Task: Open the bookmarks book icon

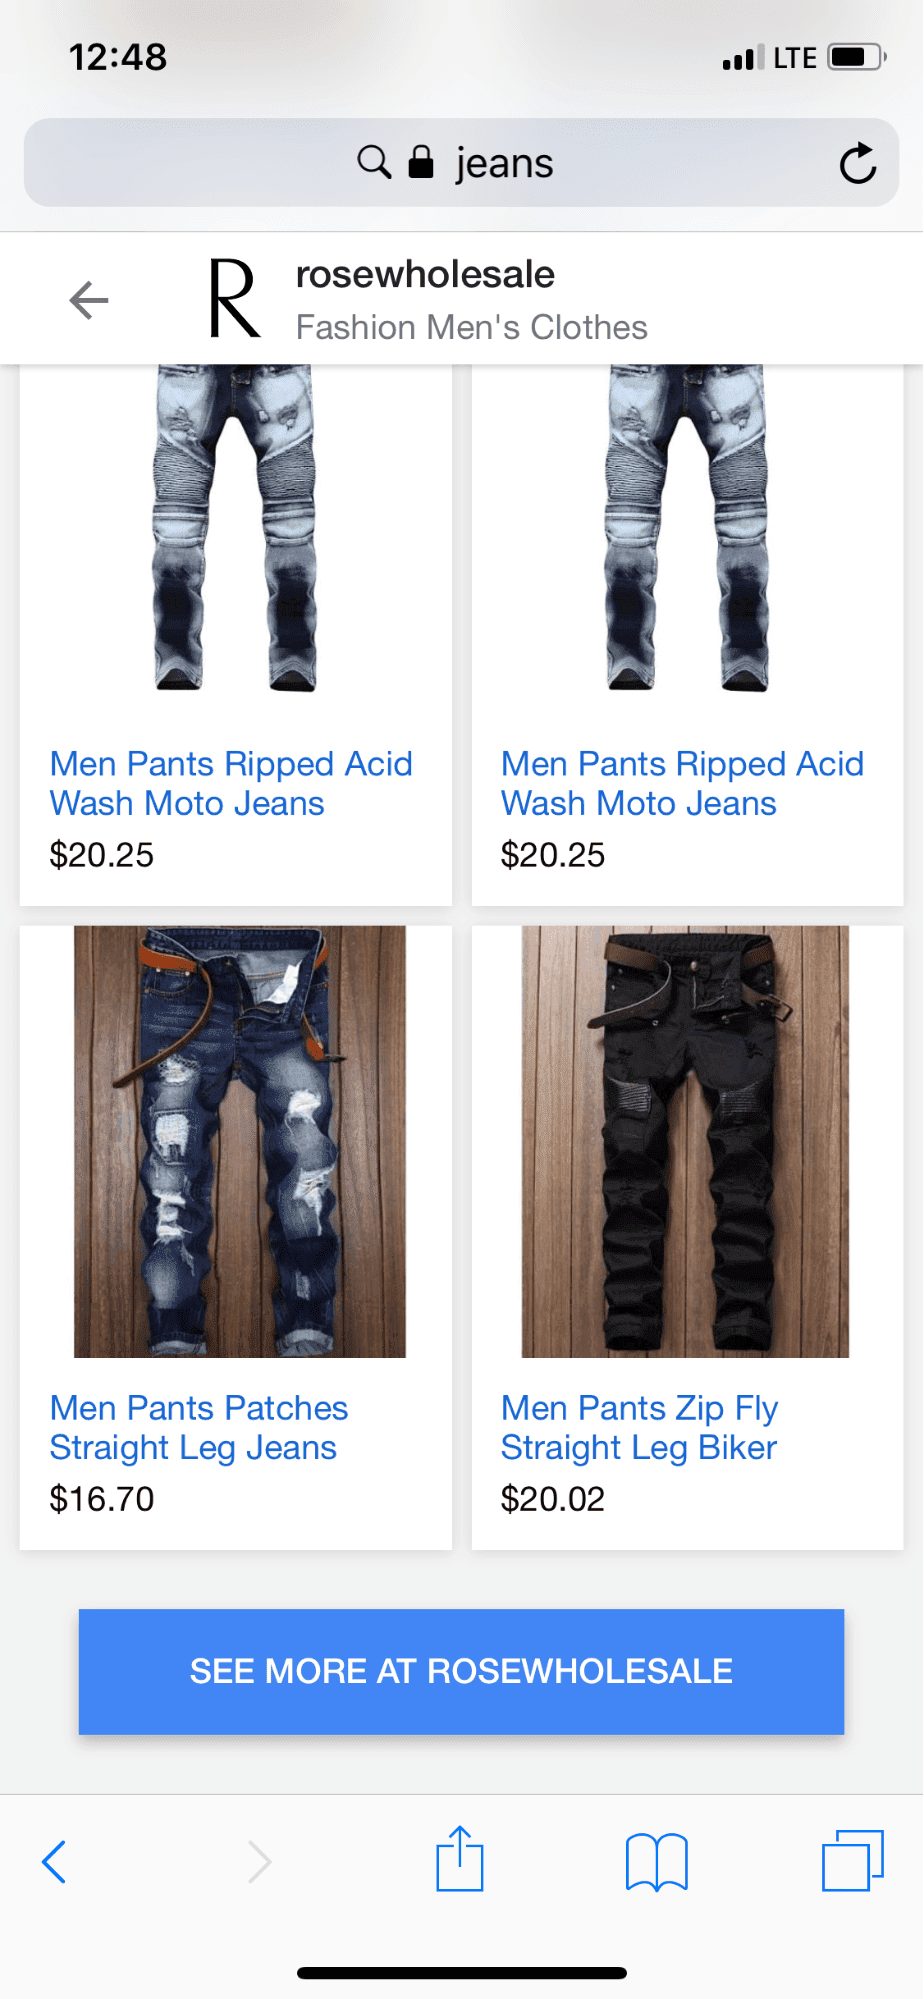Action: 656,1861
